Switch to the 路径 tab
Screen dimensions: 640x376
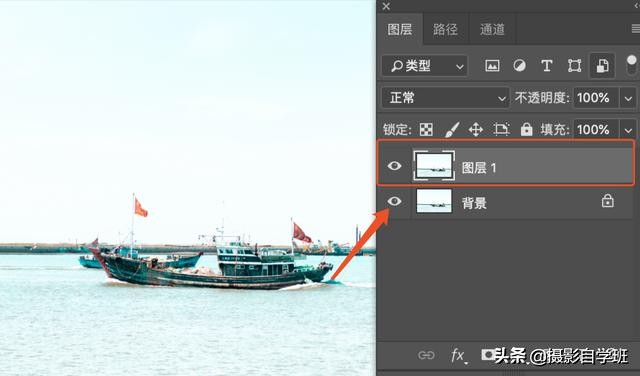click(445, 29)
